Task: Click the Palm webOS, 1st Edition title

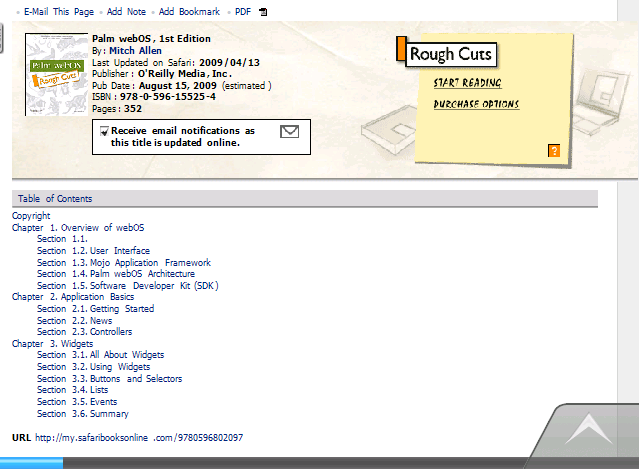Action: [x=151, y=39]
